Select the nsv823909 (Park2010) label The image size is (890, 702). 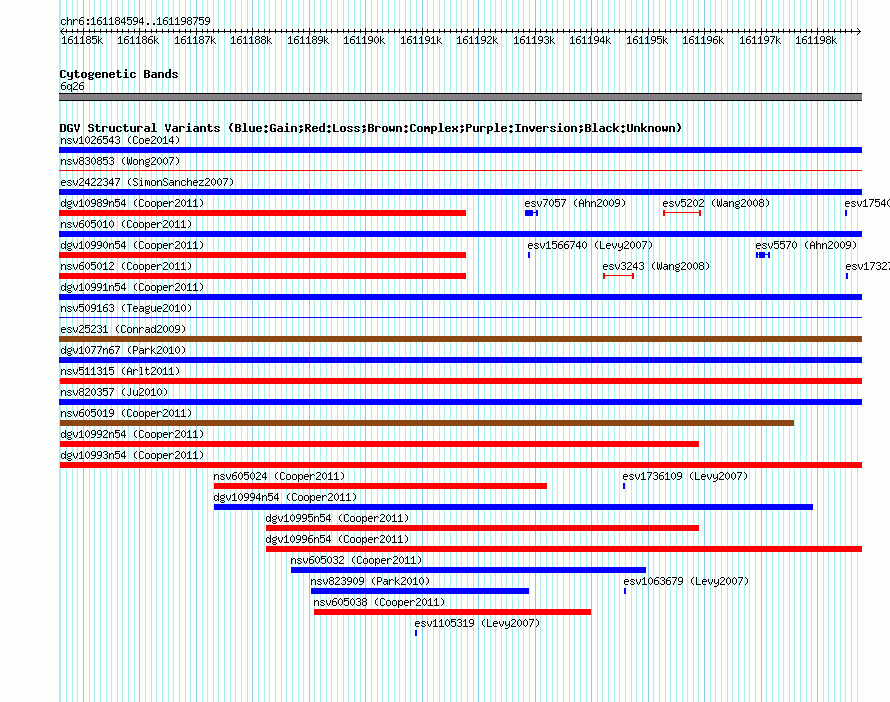point(370,581)
